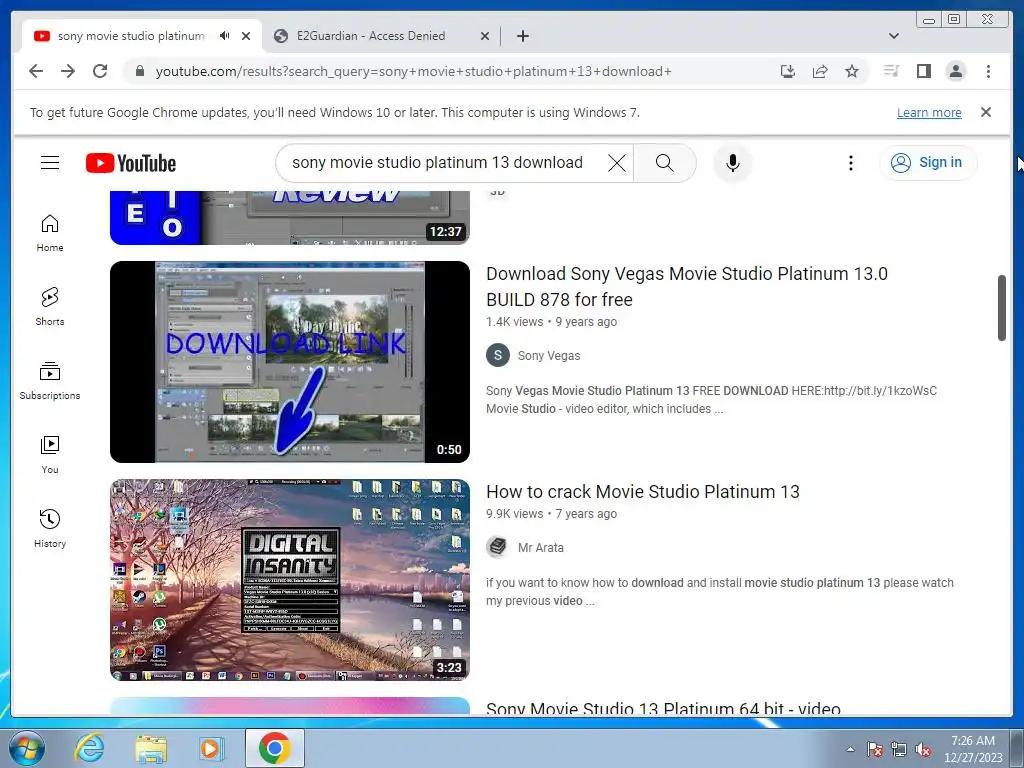Click the Sony Vegas channel avatar

click(x=498, y=355)
